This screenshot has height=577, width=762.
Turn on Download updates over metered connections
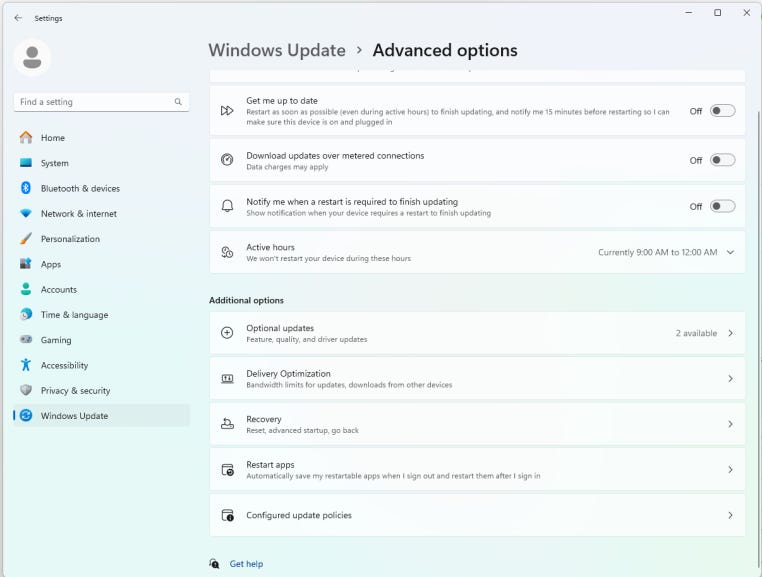pyautogui.click(x=722, y=160)
